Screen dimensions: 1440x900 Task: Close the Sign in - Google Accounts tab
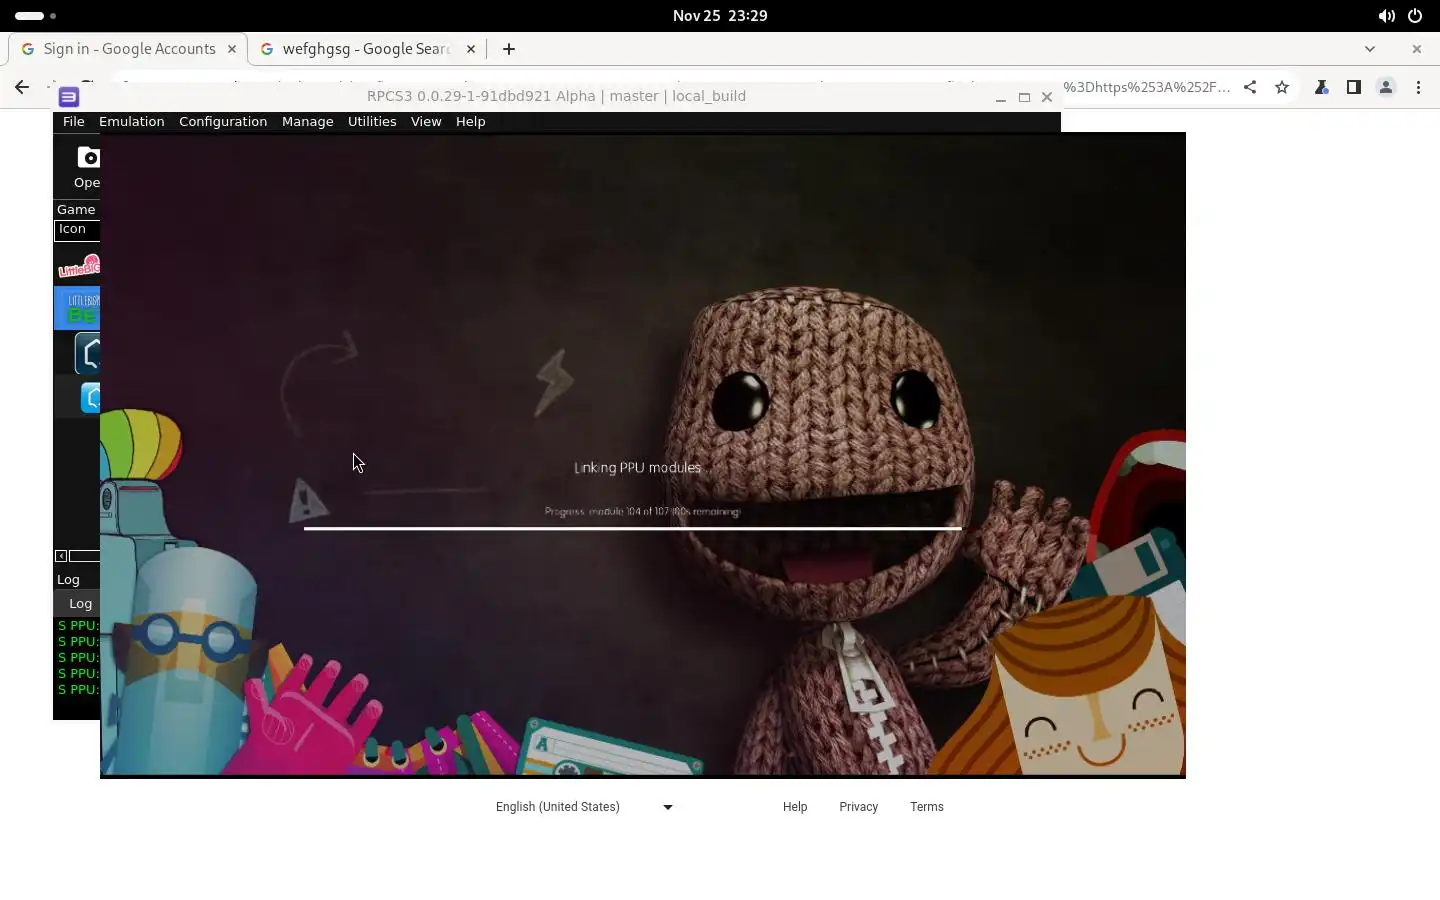(x=231, y=49)
